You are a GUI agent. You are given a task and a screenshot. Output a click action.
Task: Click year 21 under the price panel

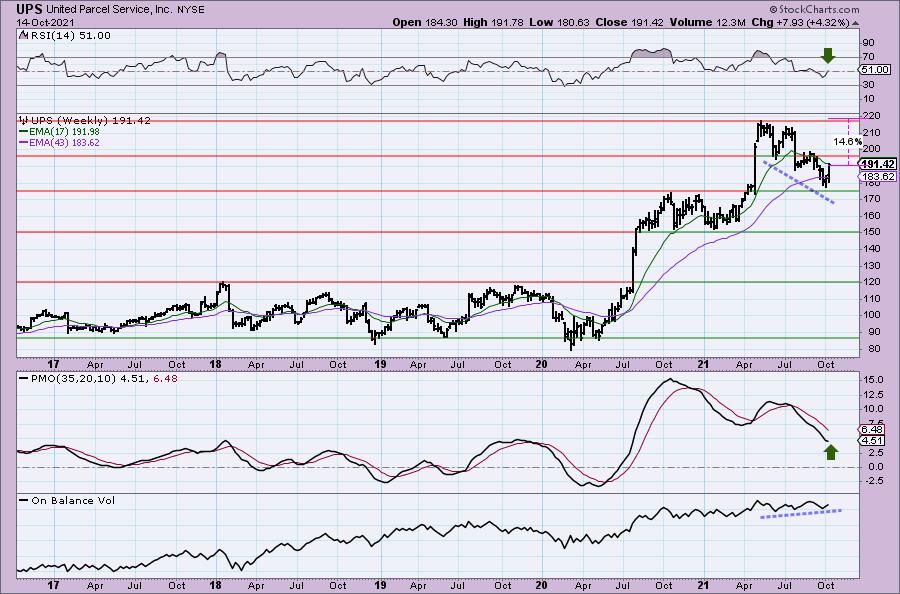(704, 364)
